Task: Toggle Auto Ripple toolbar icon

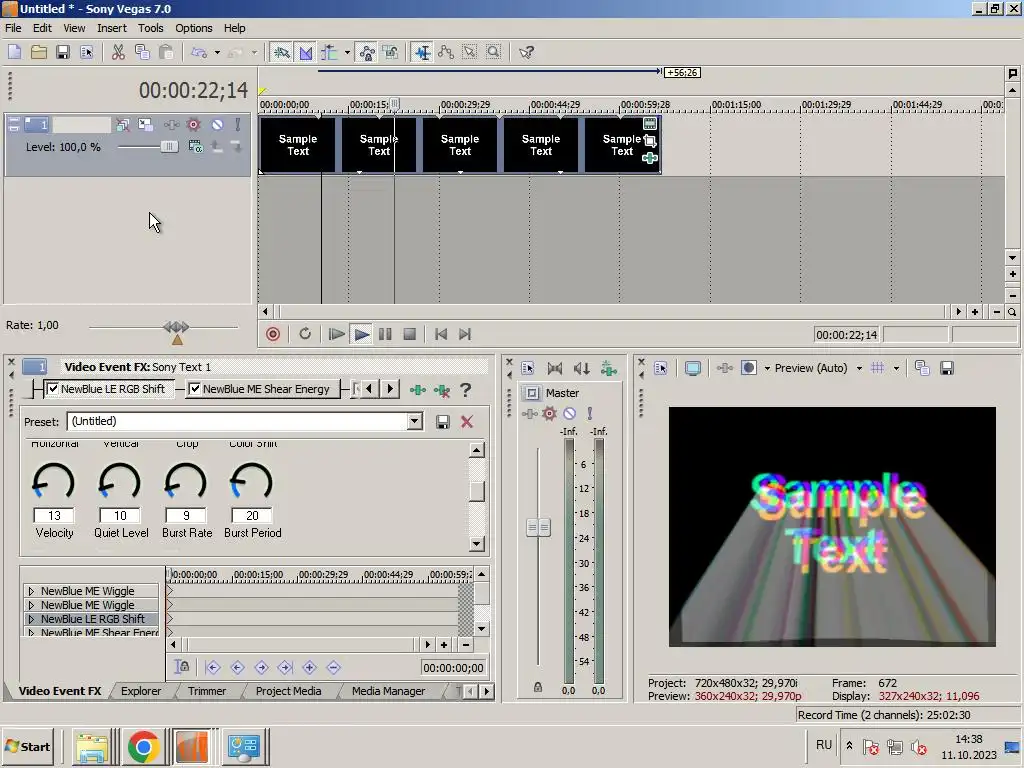Action: click(x=330, y=52)
